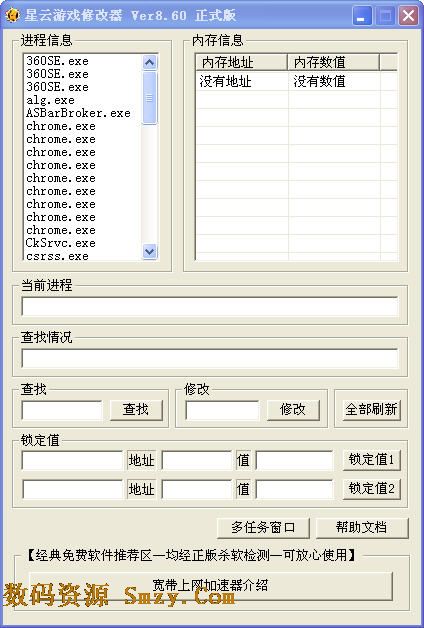The width and height of the screenshot is (424, 628).
Task: Select csrss.exe in the process list
Action: pos(57,256)
